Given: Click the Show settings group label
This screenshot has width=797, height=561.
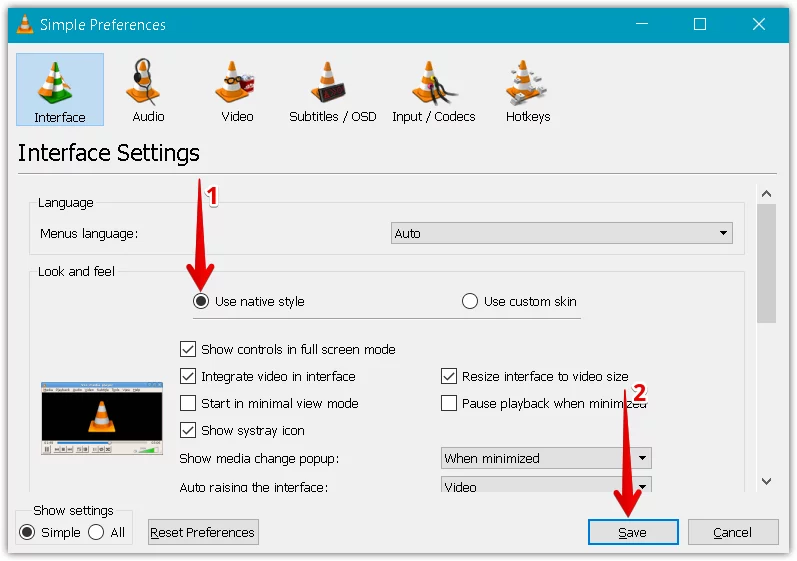Looking at the screenshot, I should pos(73,510).
